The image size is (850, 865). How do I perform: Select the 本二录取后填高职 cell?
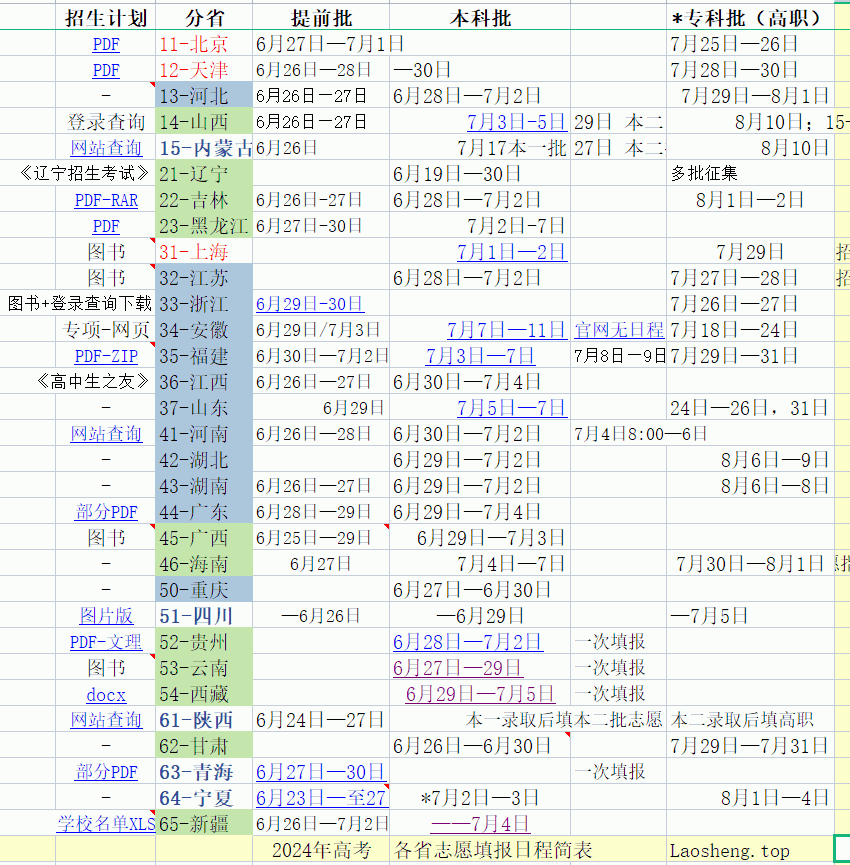tap(750, 720)
